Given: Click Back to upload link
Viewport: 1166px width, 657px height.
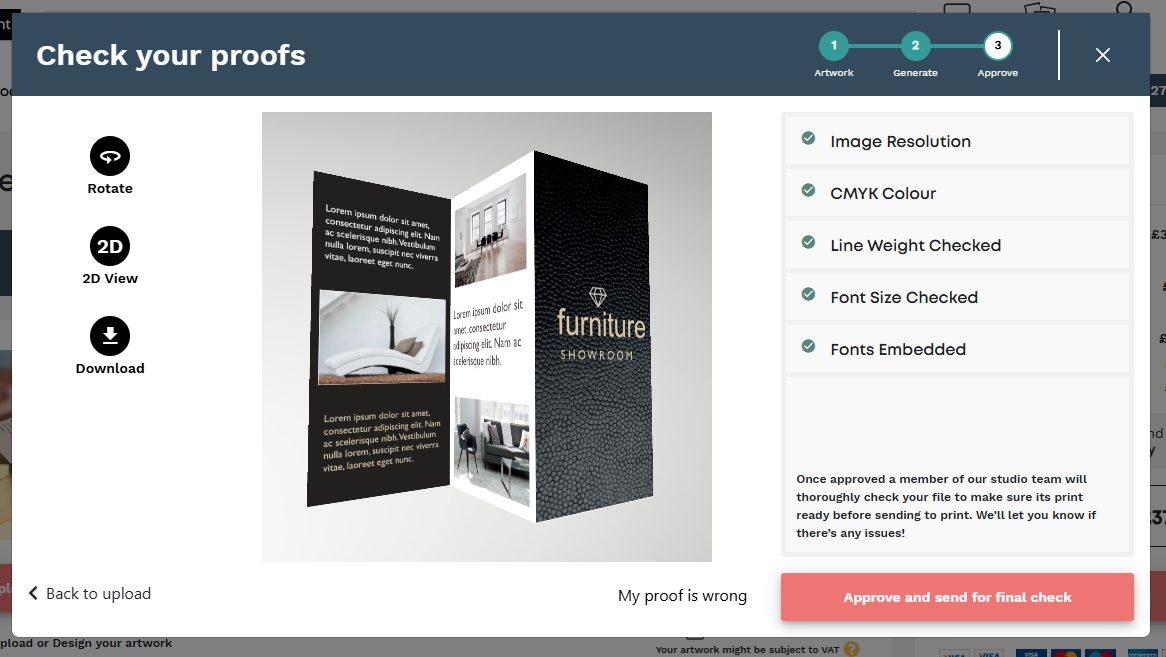Looking at the screenshot, I should click(90, 593).
